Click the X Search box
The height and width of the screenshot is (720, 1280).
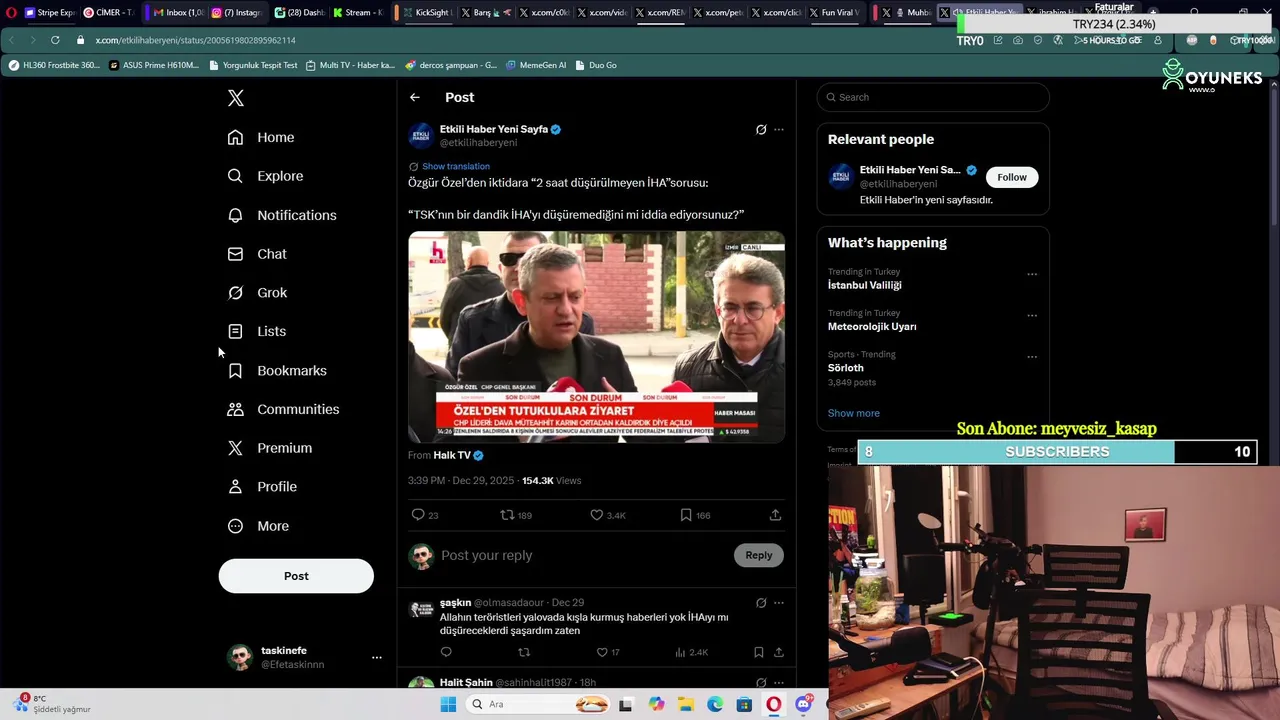pyautogui.click(x=933, y=97)
